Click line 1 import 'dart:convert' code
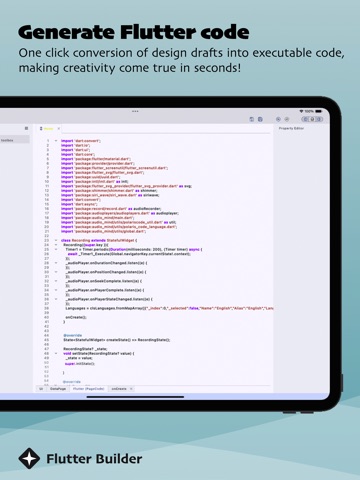The image size is (360, 480). [x=81, y=141]
